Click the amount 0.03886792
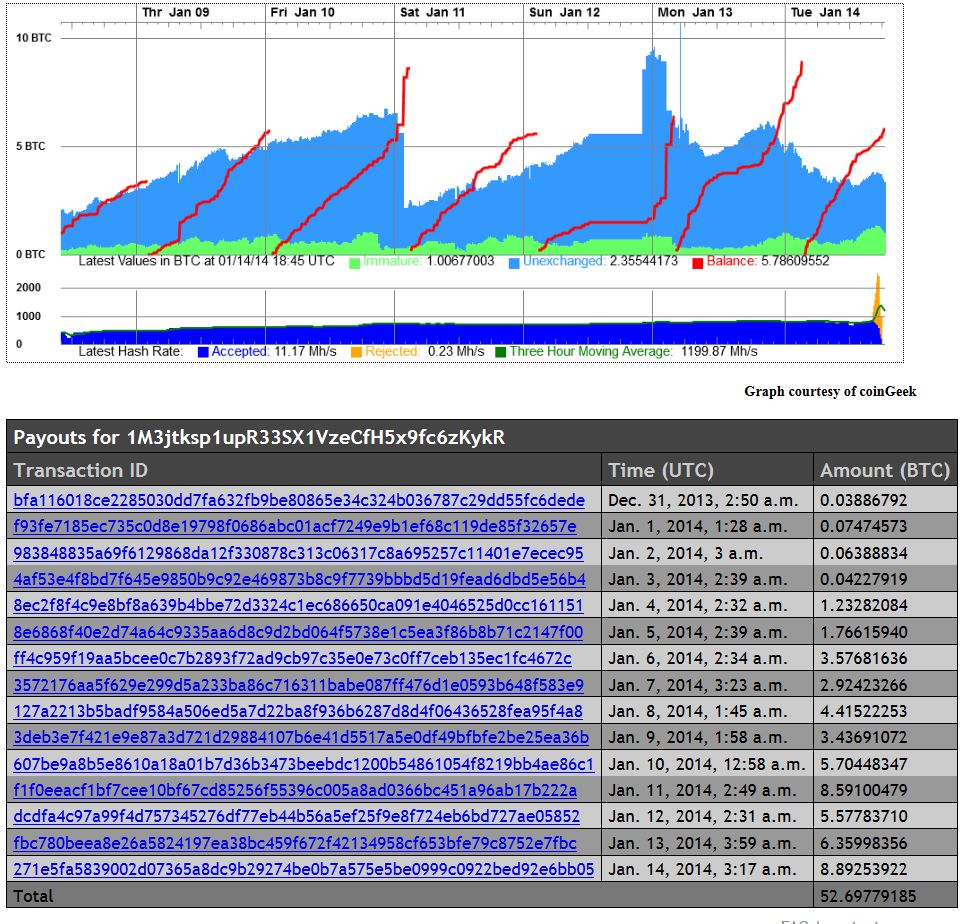This screenshot has height=924, width=972. (864, 500)
